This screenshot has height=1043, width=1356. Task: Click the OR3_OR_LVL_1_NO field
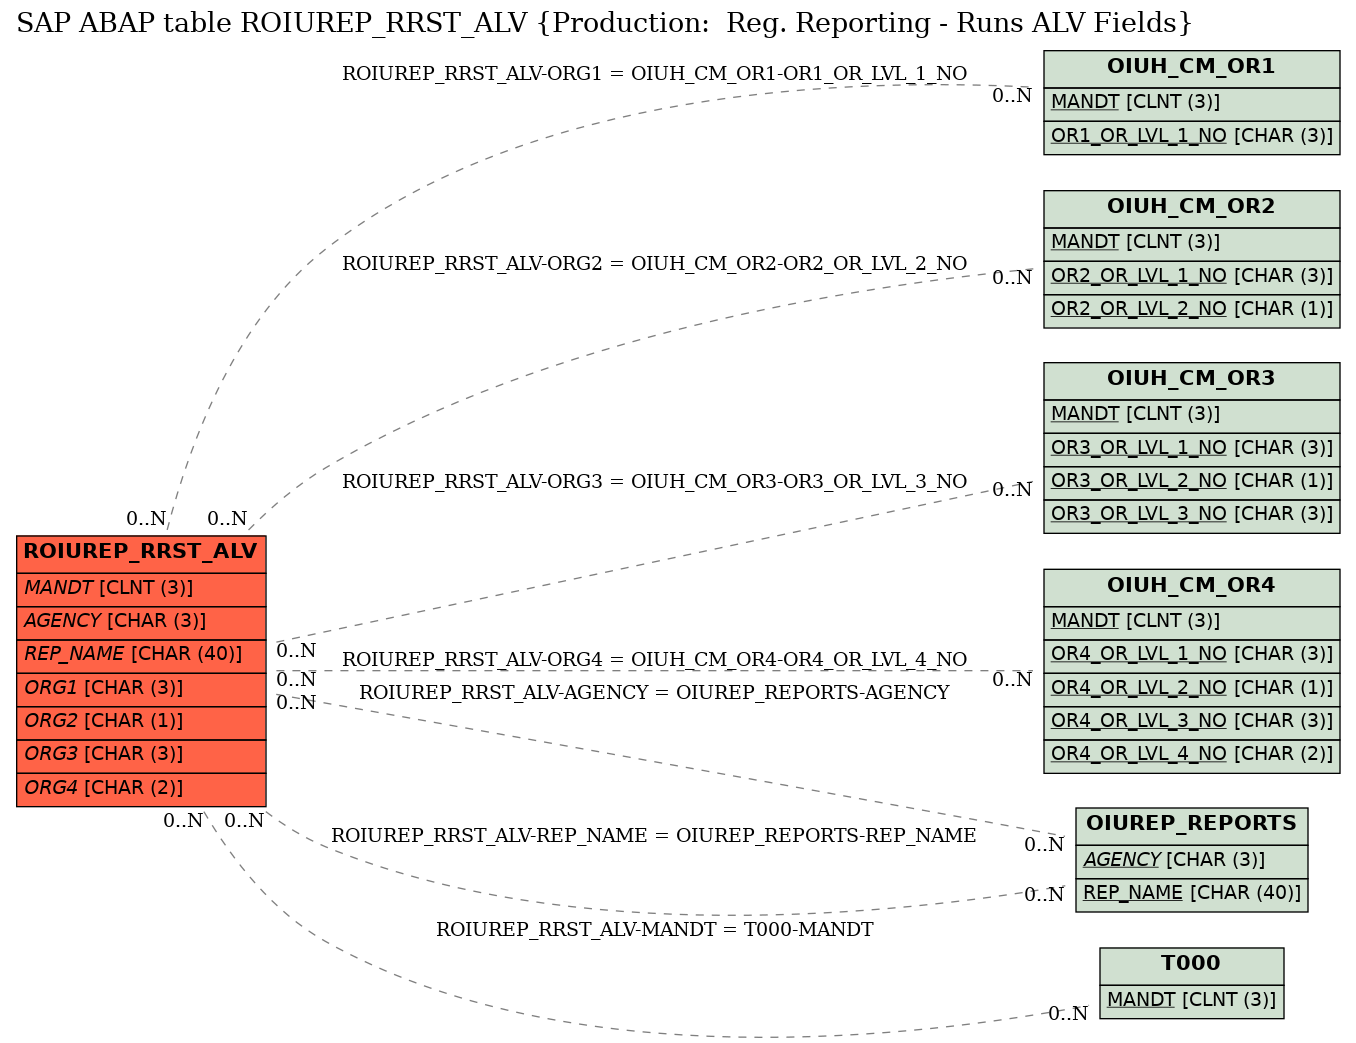tap(1191, 449)
